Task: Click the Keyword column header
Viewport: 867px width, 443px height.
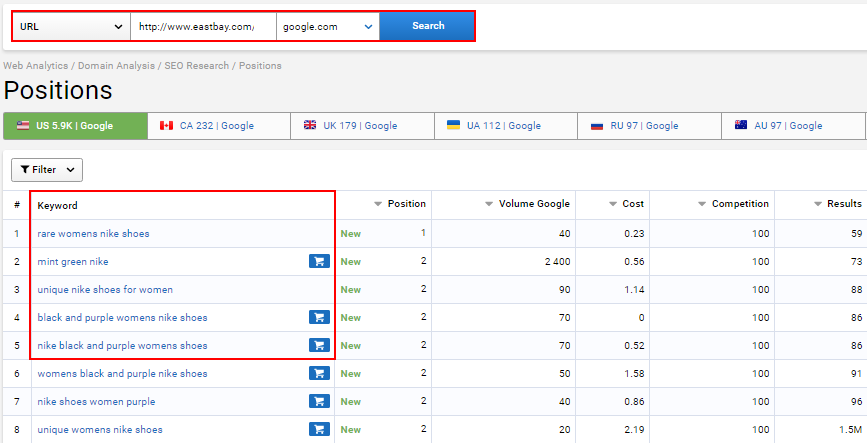Action: (58, 206)
